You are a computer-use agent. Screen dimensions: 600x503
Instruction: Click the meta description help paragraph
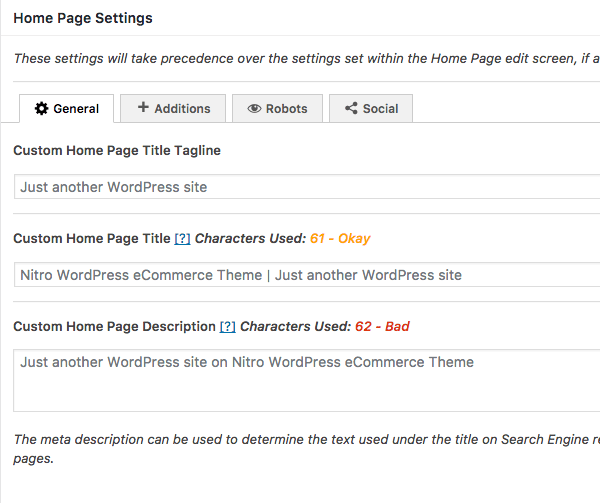tap(307, 449)
